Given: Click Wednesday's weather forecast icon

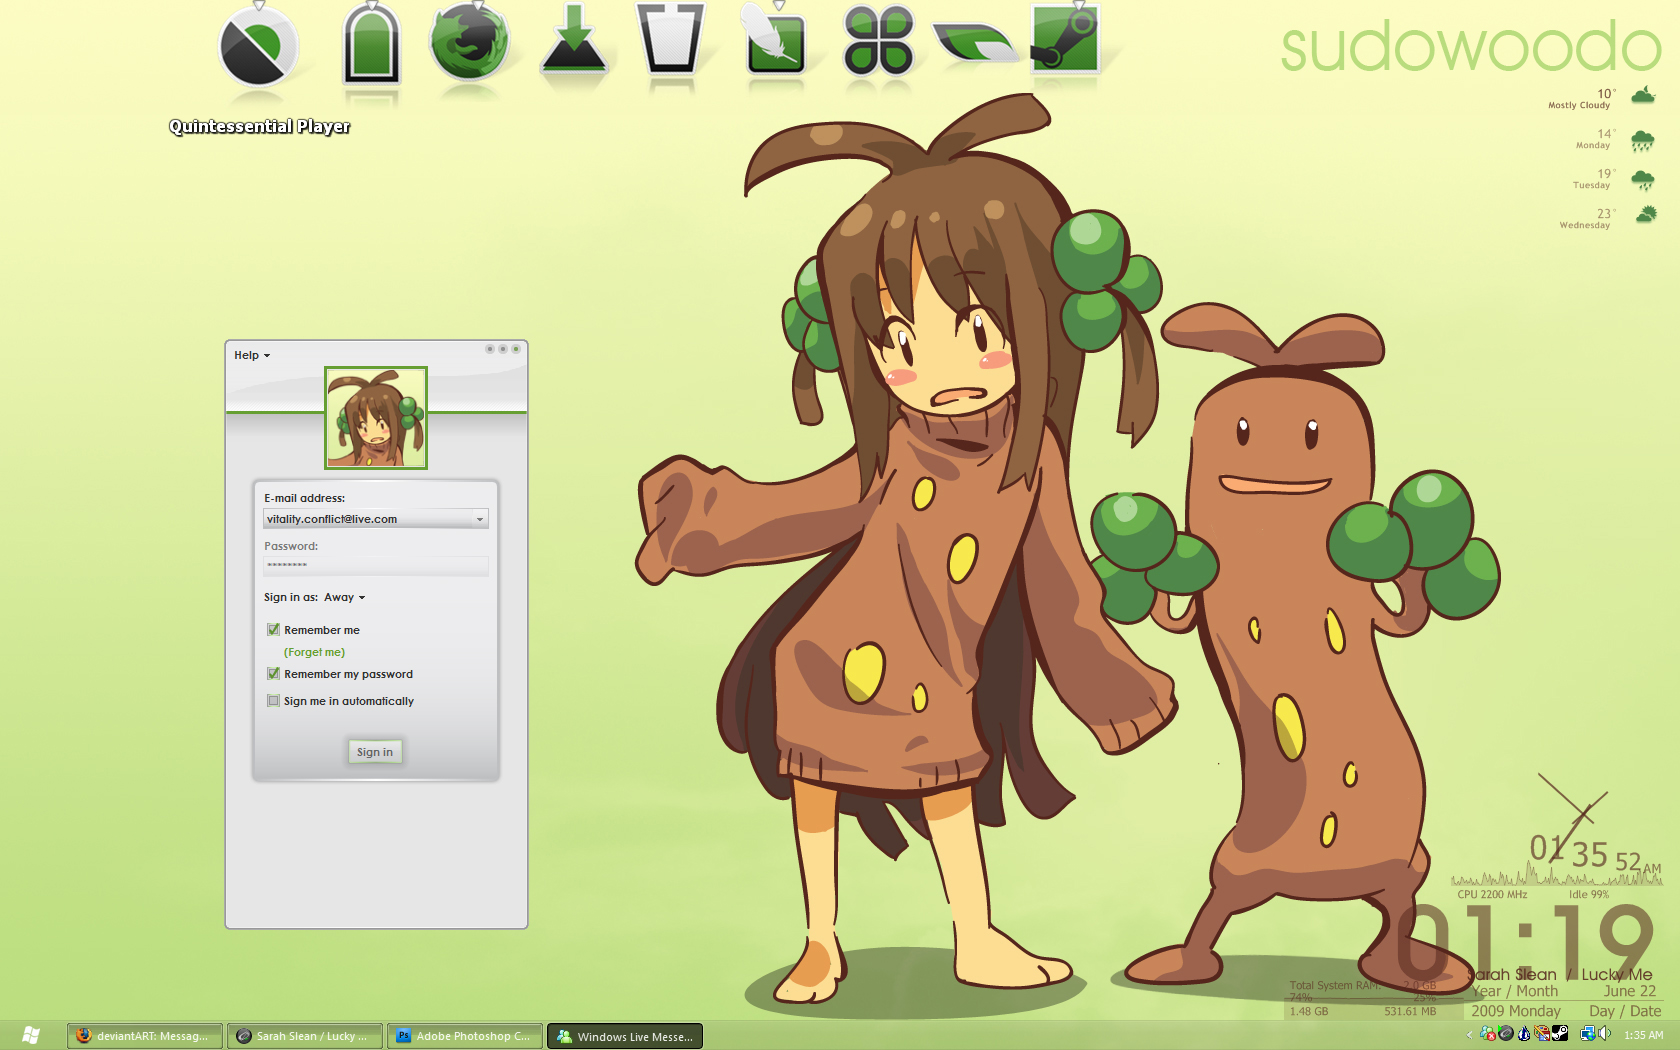Looking at the screenshot, I should tap(1645, 214).
